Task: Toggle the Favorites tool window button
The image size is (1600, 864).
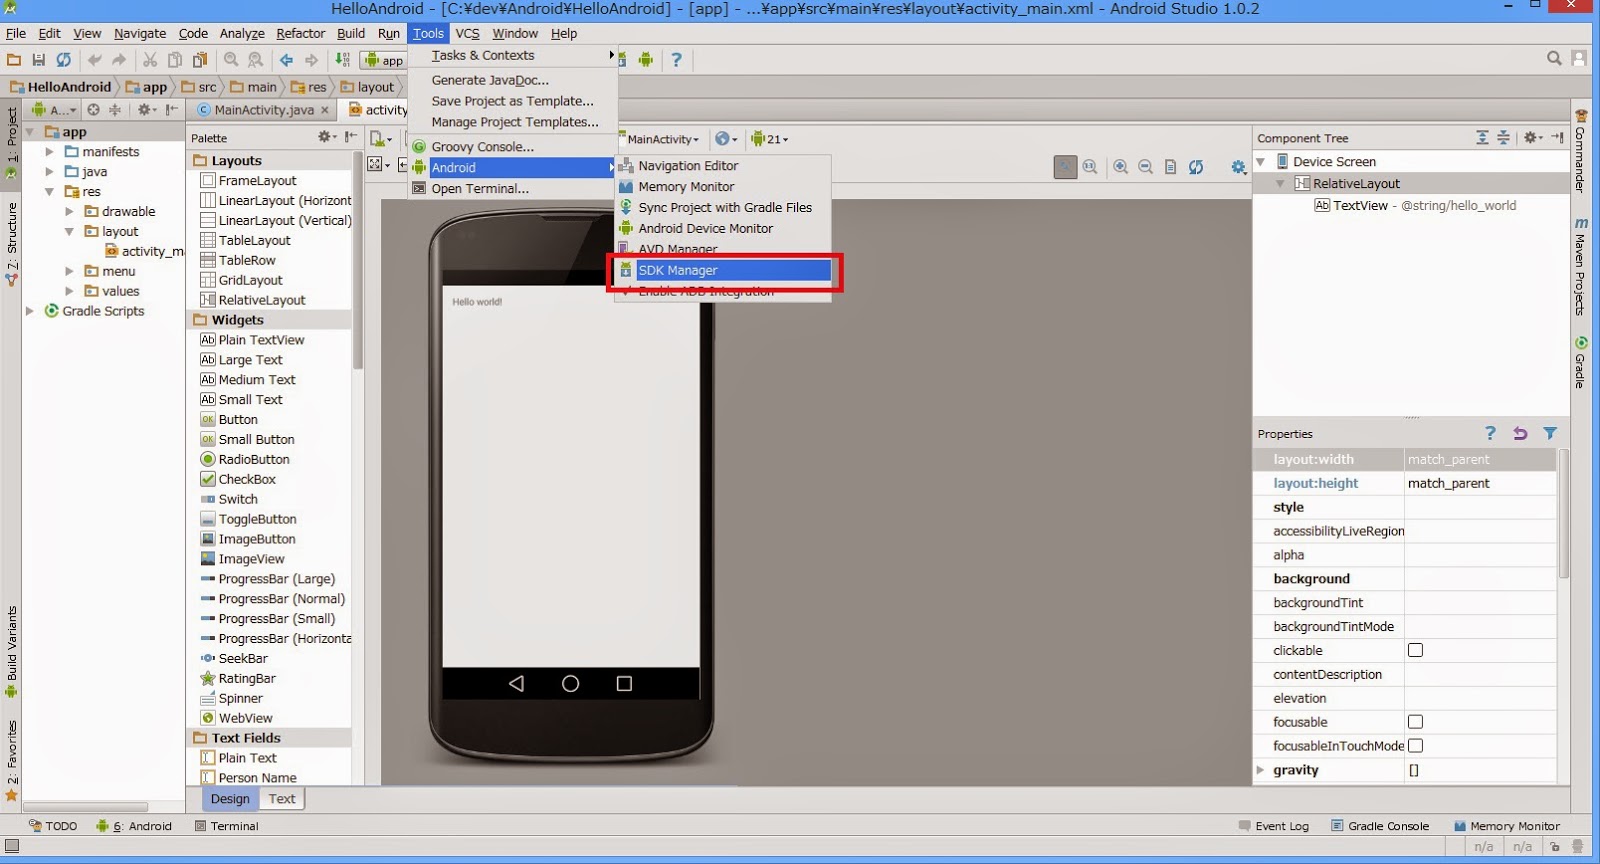Action: tap(12, 760)
